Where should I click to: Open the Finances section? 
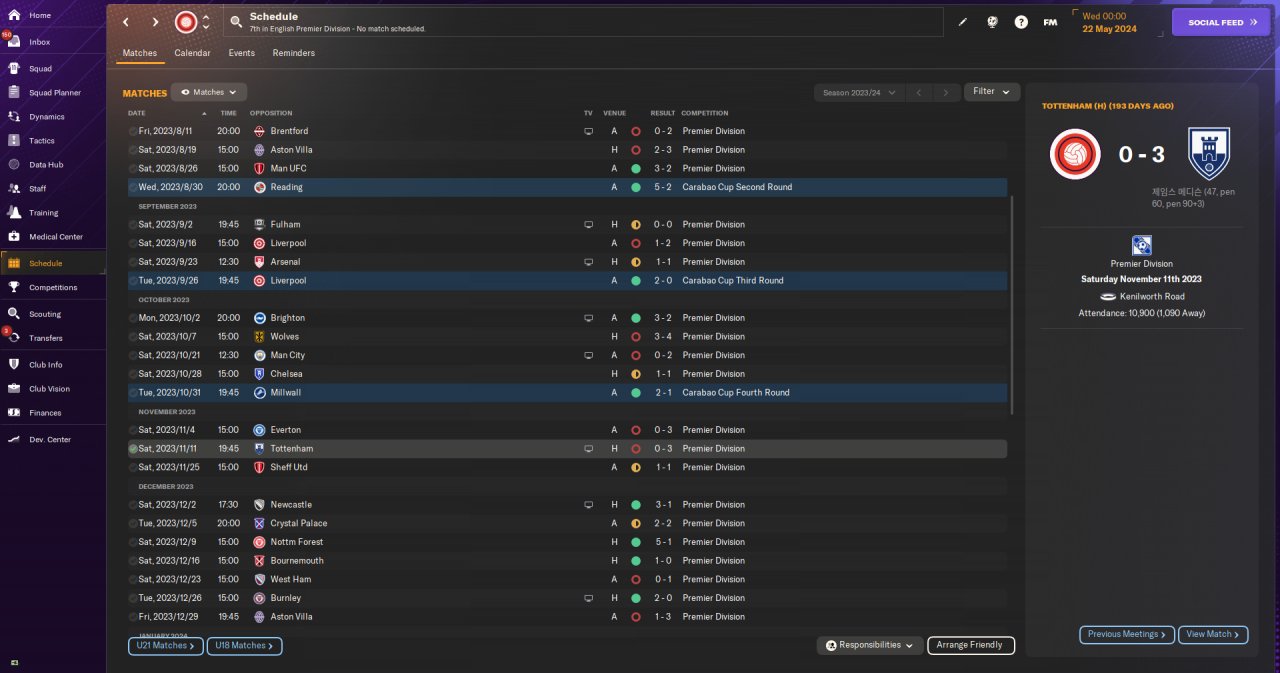coord(45,413)
